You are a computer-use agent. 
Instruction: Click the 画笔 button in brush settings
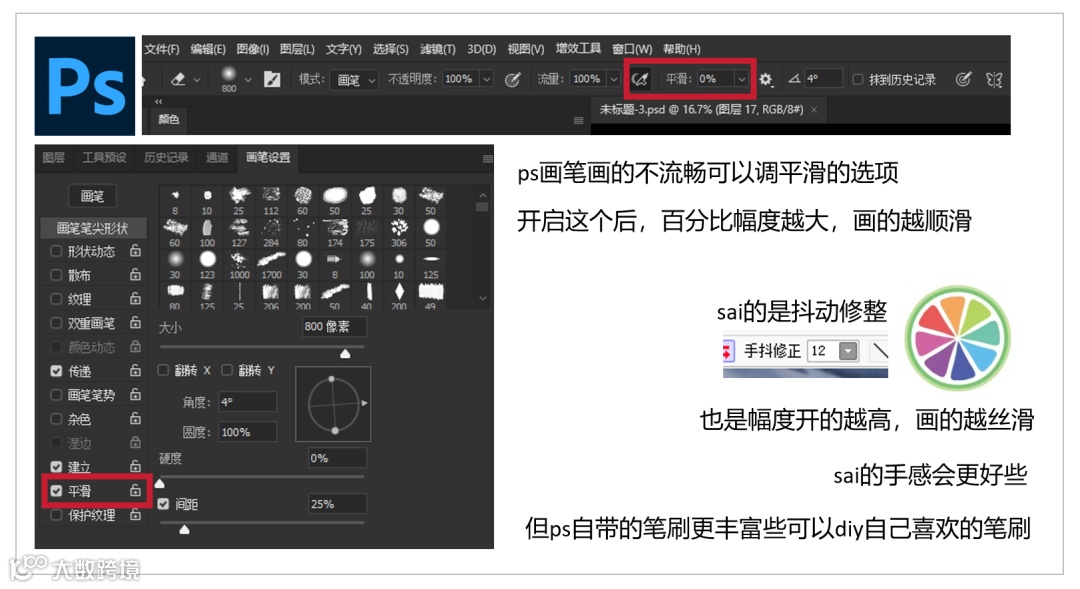92,196
